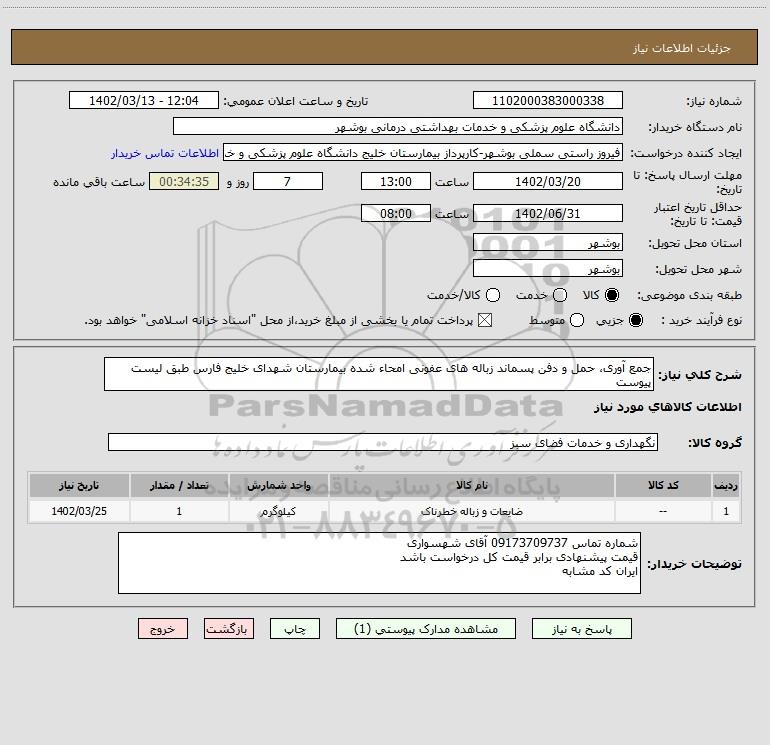The width and height of the screenshot is (770, 745).
Task: Click the date cell 1402/03/25
Action: click(79, 511)
